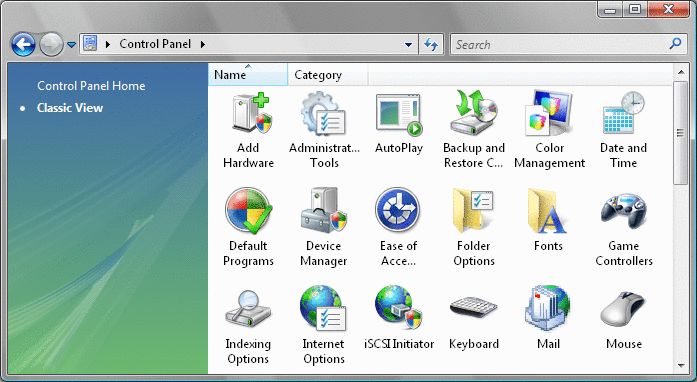
Task: Expand the address bar history dropdown
Action: [408, 44]
